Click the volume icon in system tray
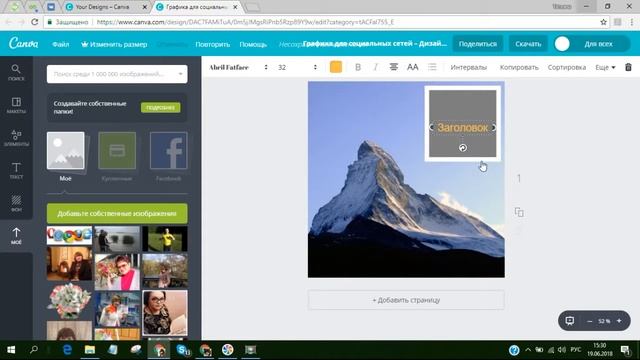640x360 pixels. click(x=562, y=350)
